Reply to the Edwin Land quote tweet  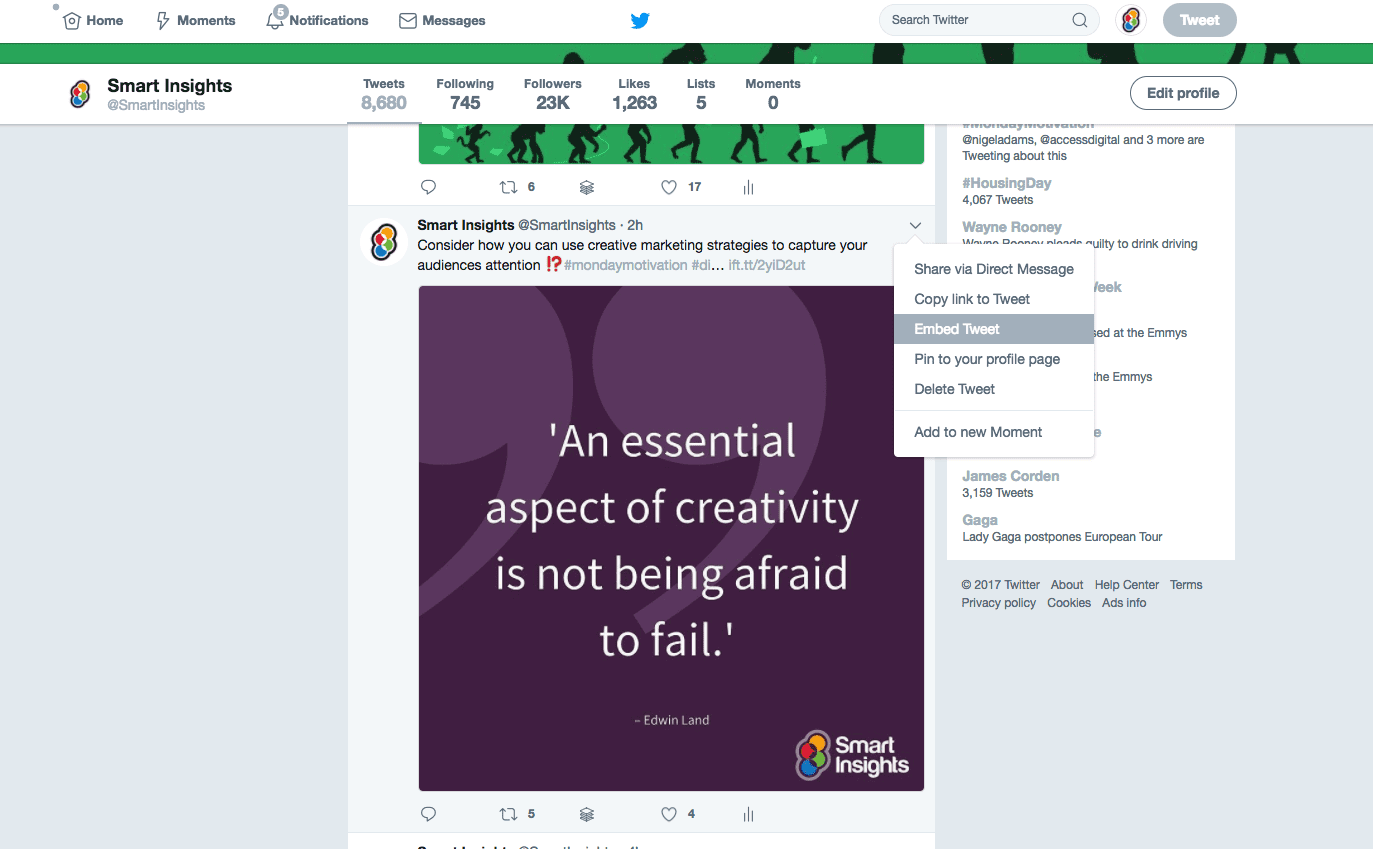(428, 813)
